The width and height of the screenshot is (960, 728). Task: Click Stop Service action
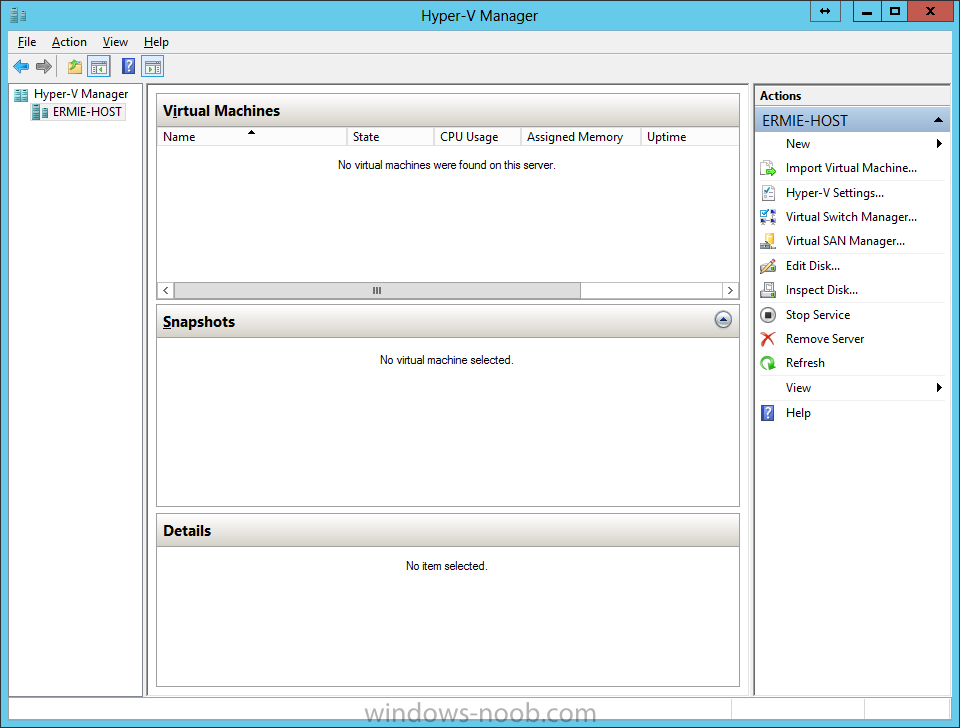coord(818,315)
